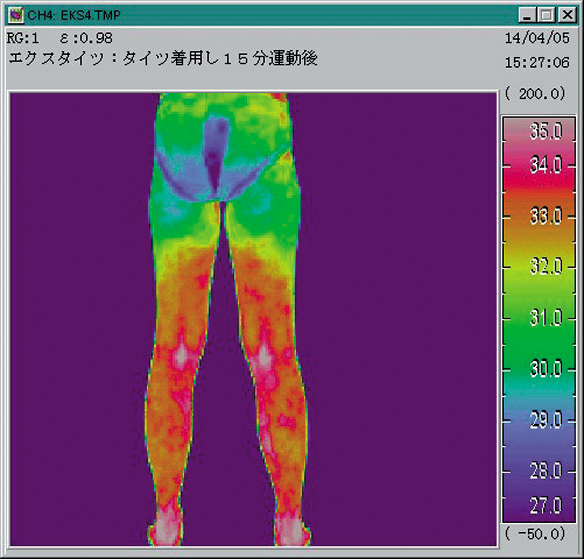This screenshot has height=559, width=584.
Task: Click the CH4: EKS4.TMP title text
Action: click(x=74, y=15)
